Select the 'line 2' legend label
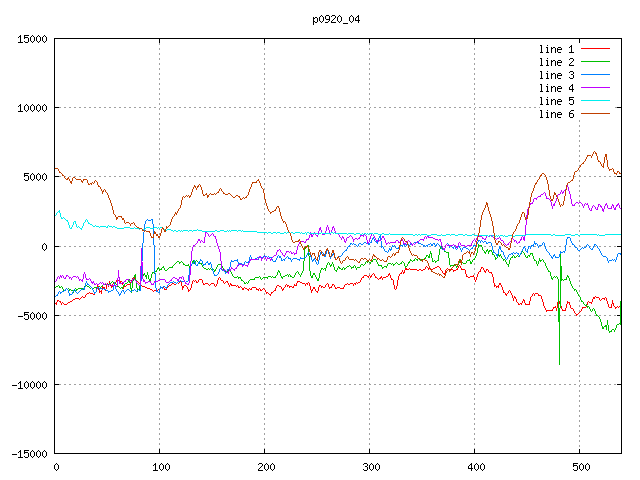 point(556,62)
